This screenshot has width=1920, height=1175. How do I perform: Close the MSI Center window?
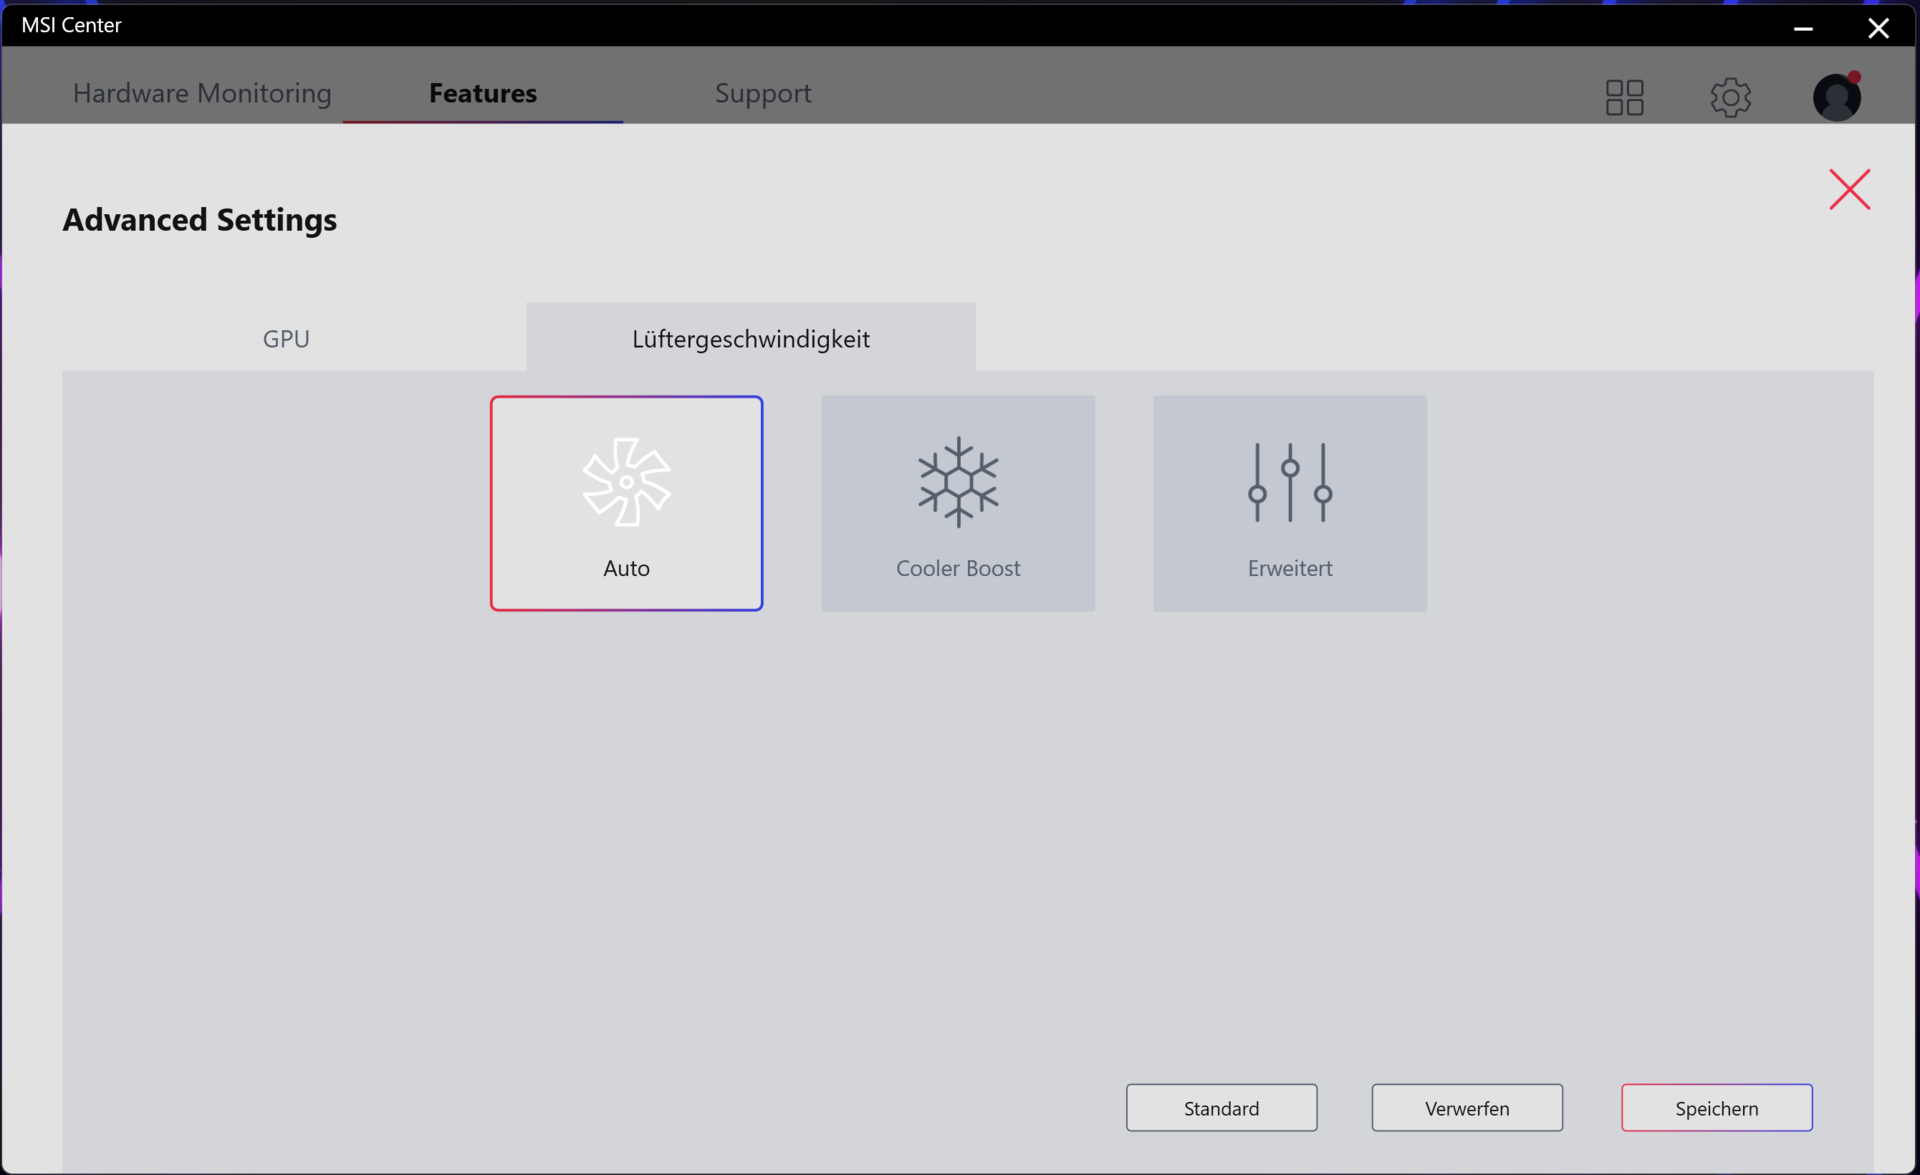[x=1878, y=27]
